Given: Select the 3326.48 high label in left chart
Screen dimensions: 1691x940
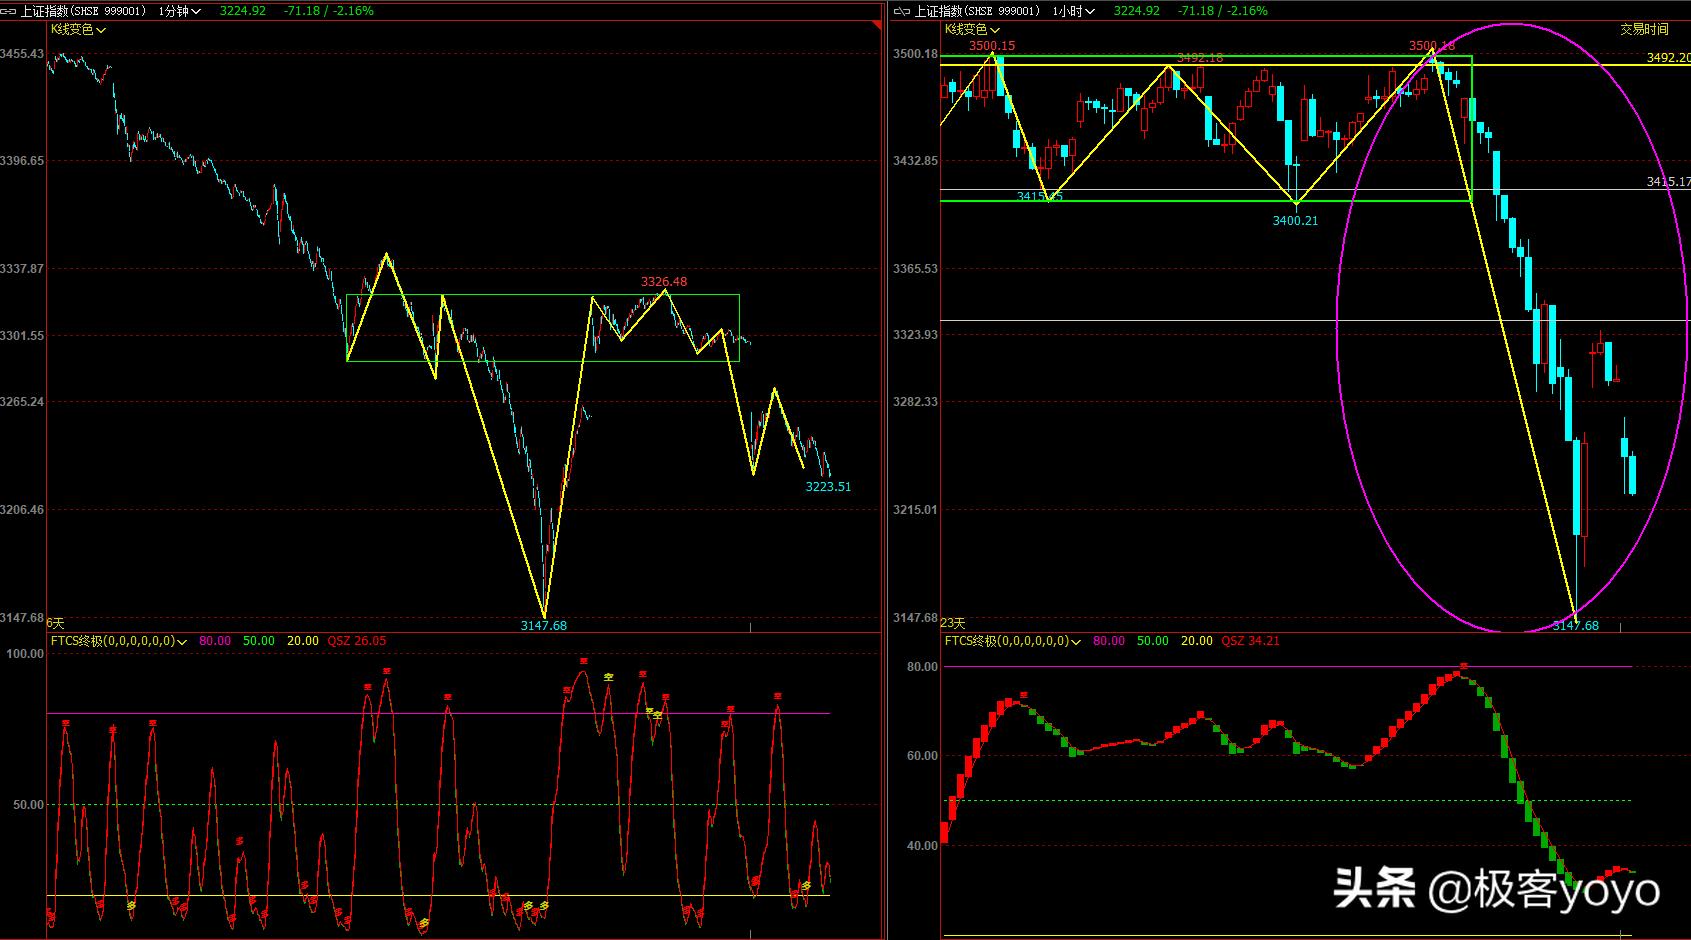Looking at the screenshot, I should [x=664, y=282].
